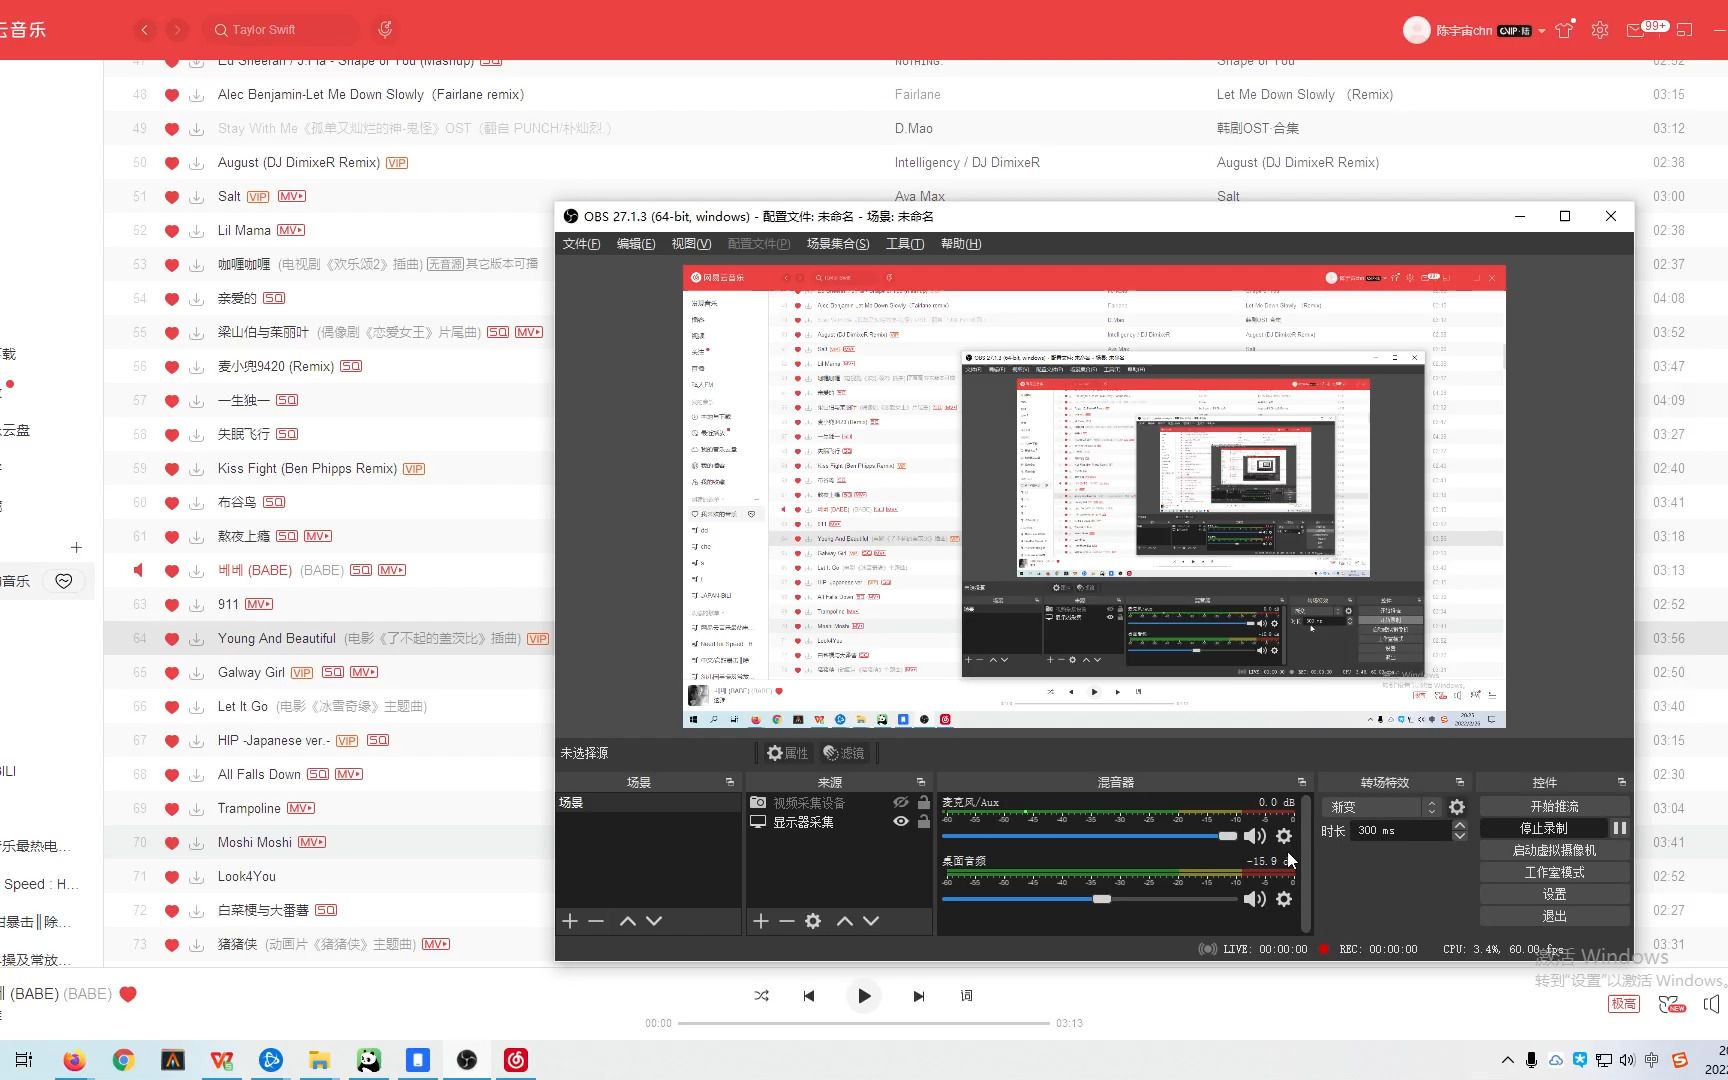
Task: Move source down in OBS sources panel
Action: click(871, 921)
